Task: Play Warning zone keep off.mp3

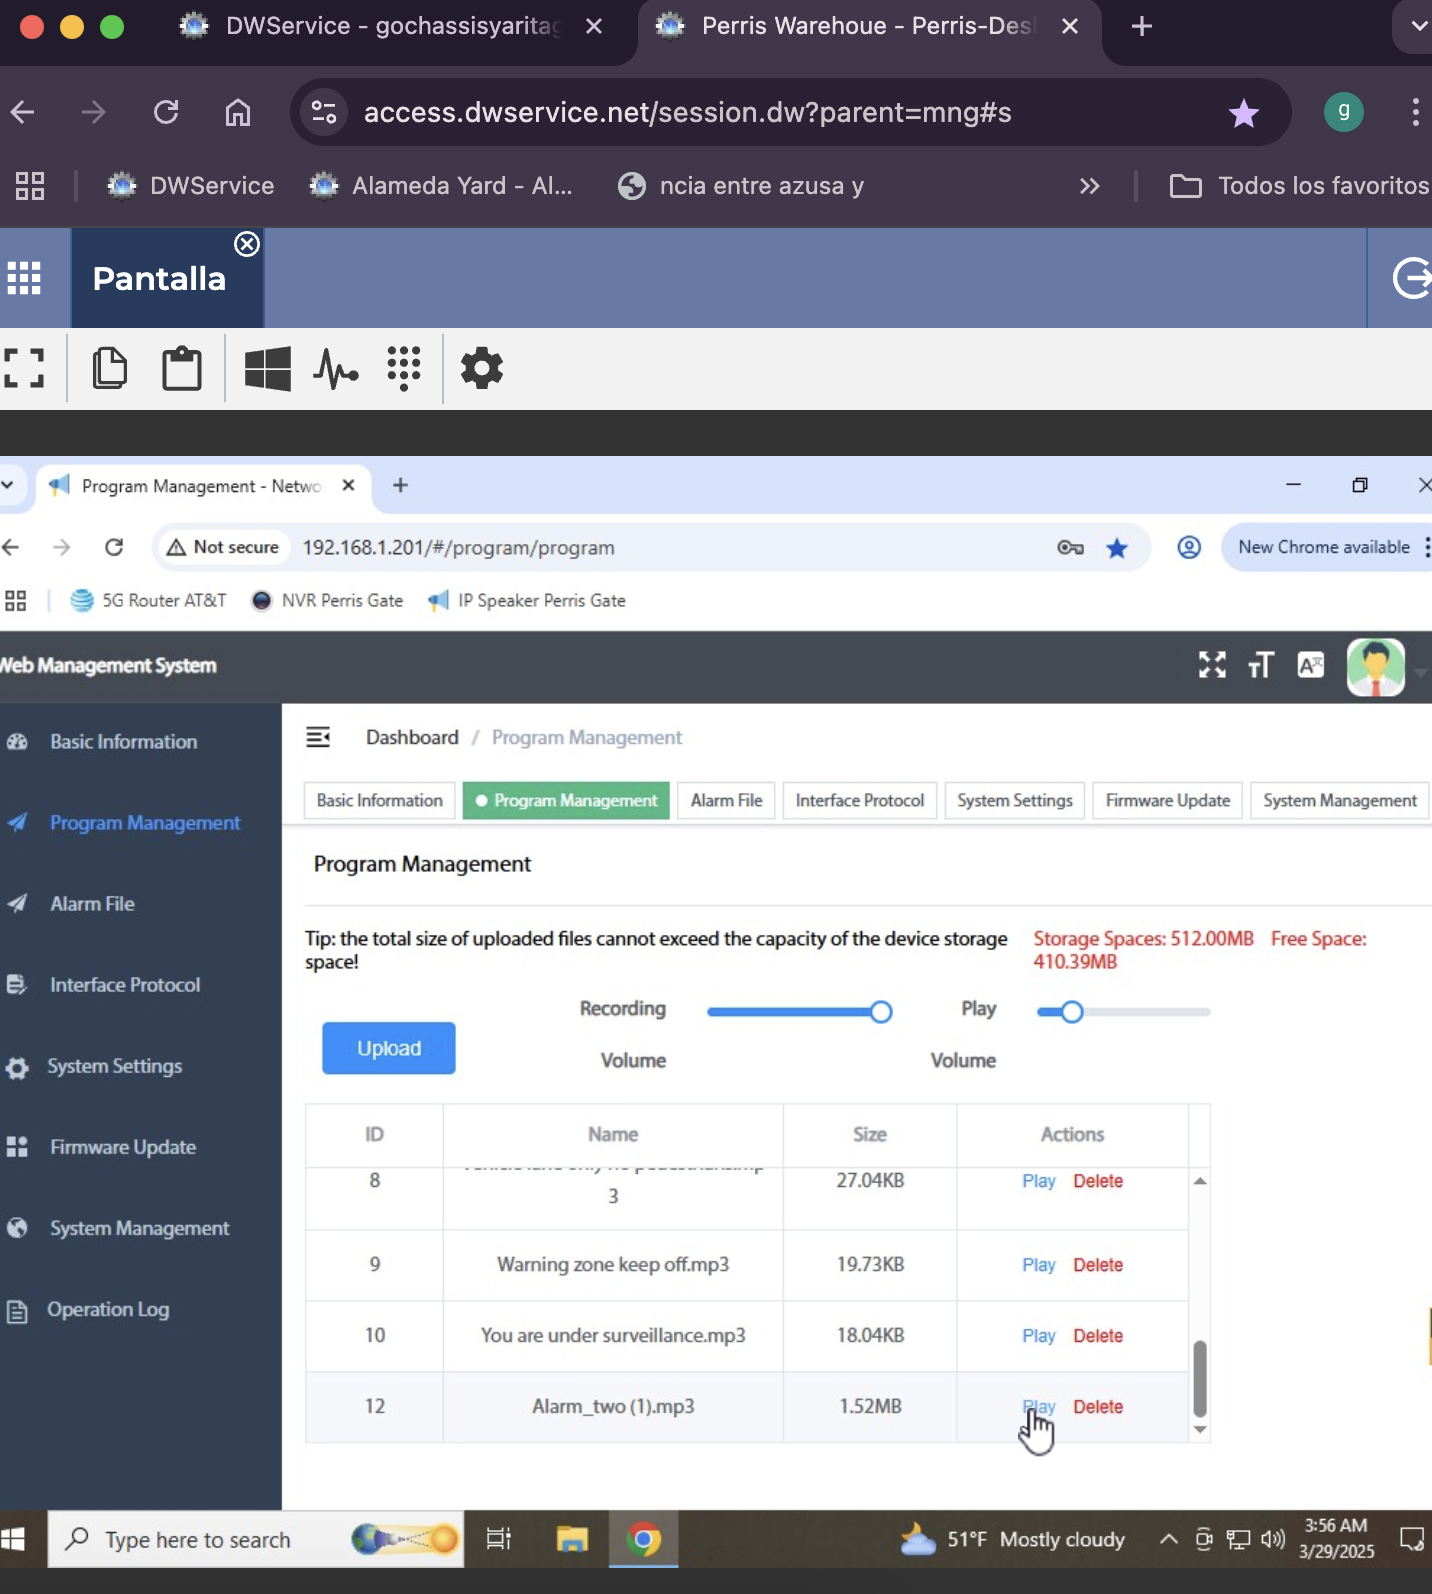Action: pyautogui.click(x=1039, y=1265)
